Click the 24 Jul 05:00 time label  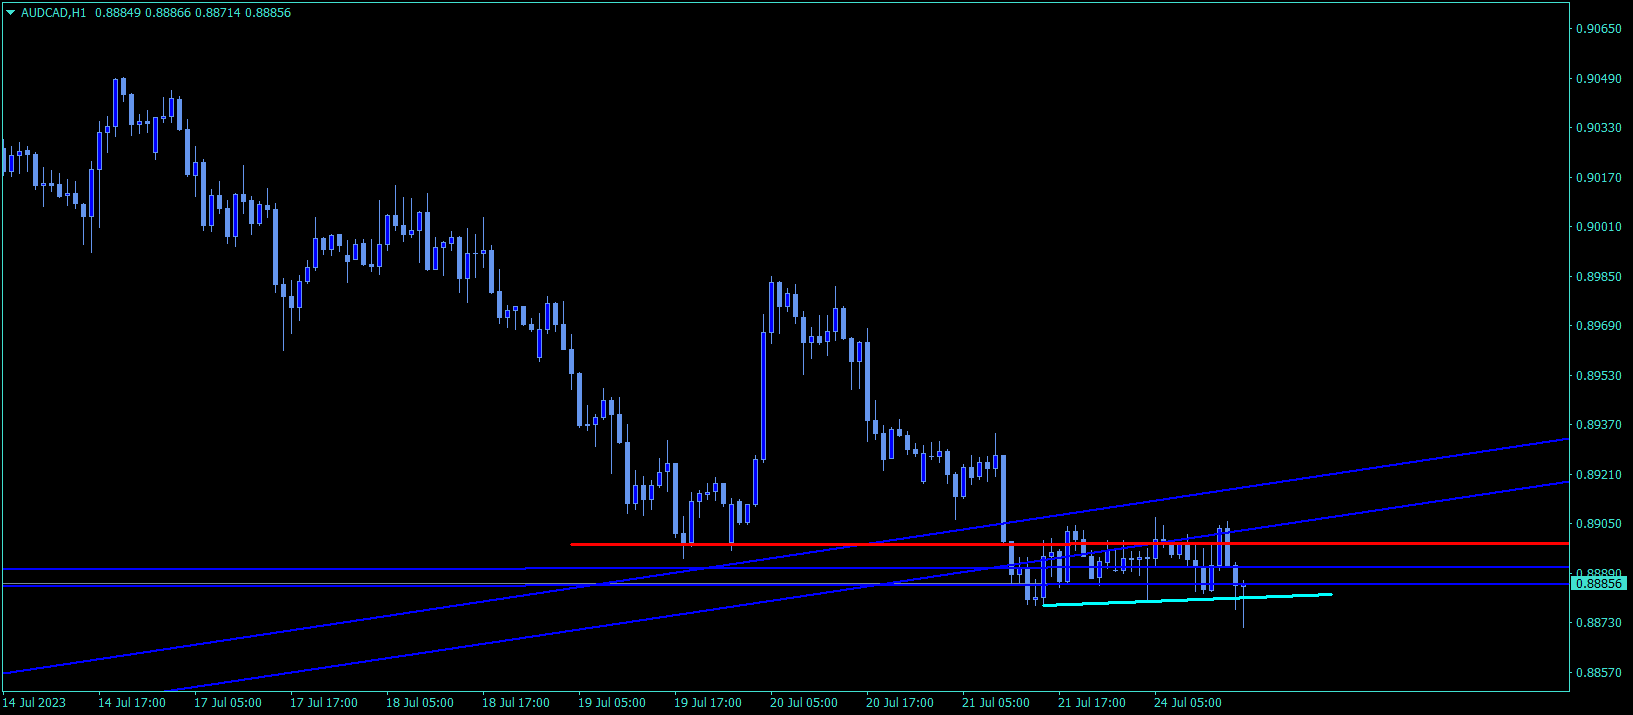[1188, 703]
